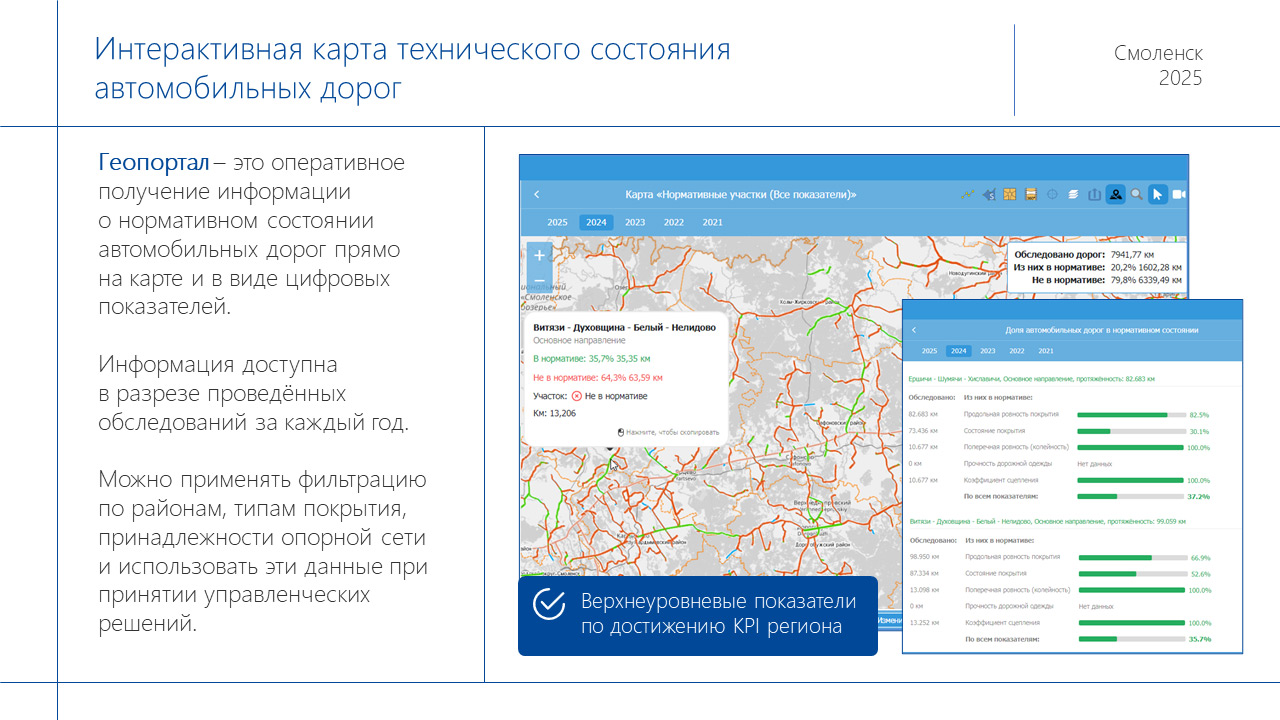Click the orange print icon in toolbar
The width and height of the screenshot is (1280, 720).
(x=1031, y=194)
